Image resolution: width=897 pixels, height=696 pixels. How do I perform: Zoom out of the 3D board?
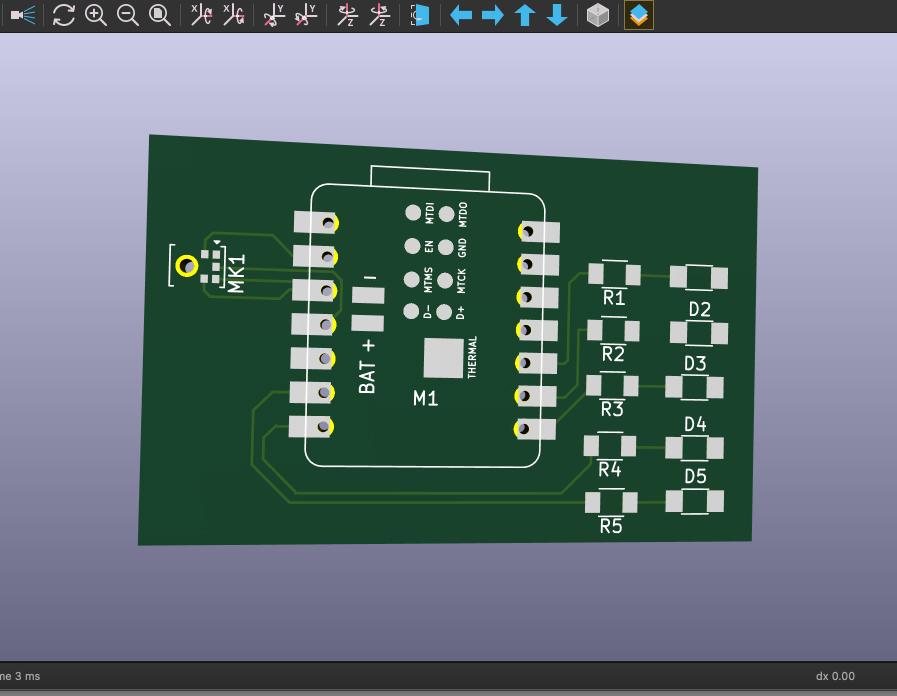click(128, 15)
